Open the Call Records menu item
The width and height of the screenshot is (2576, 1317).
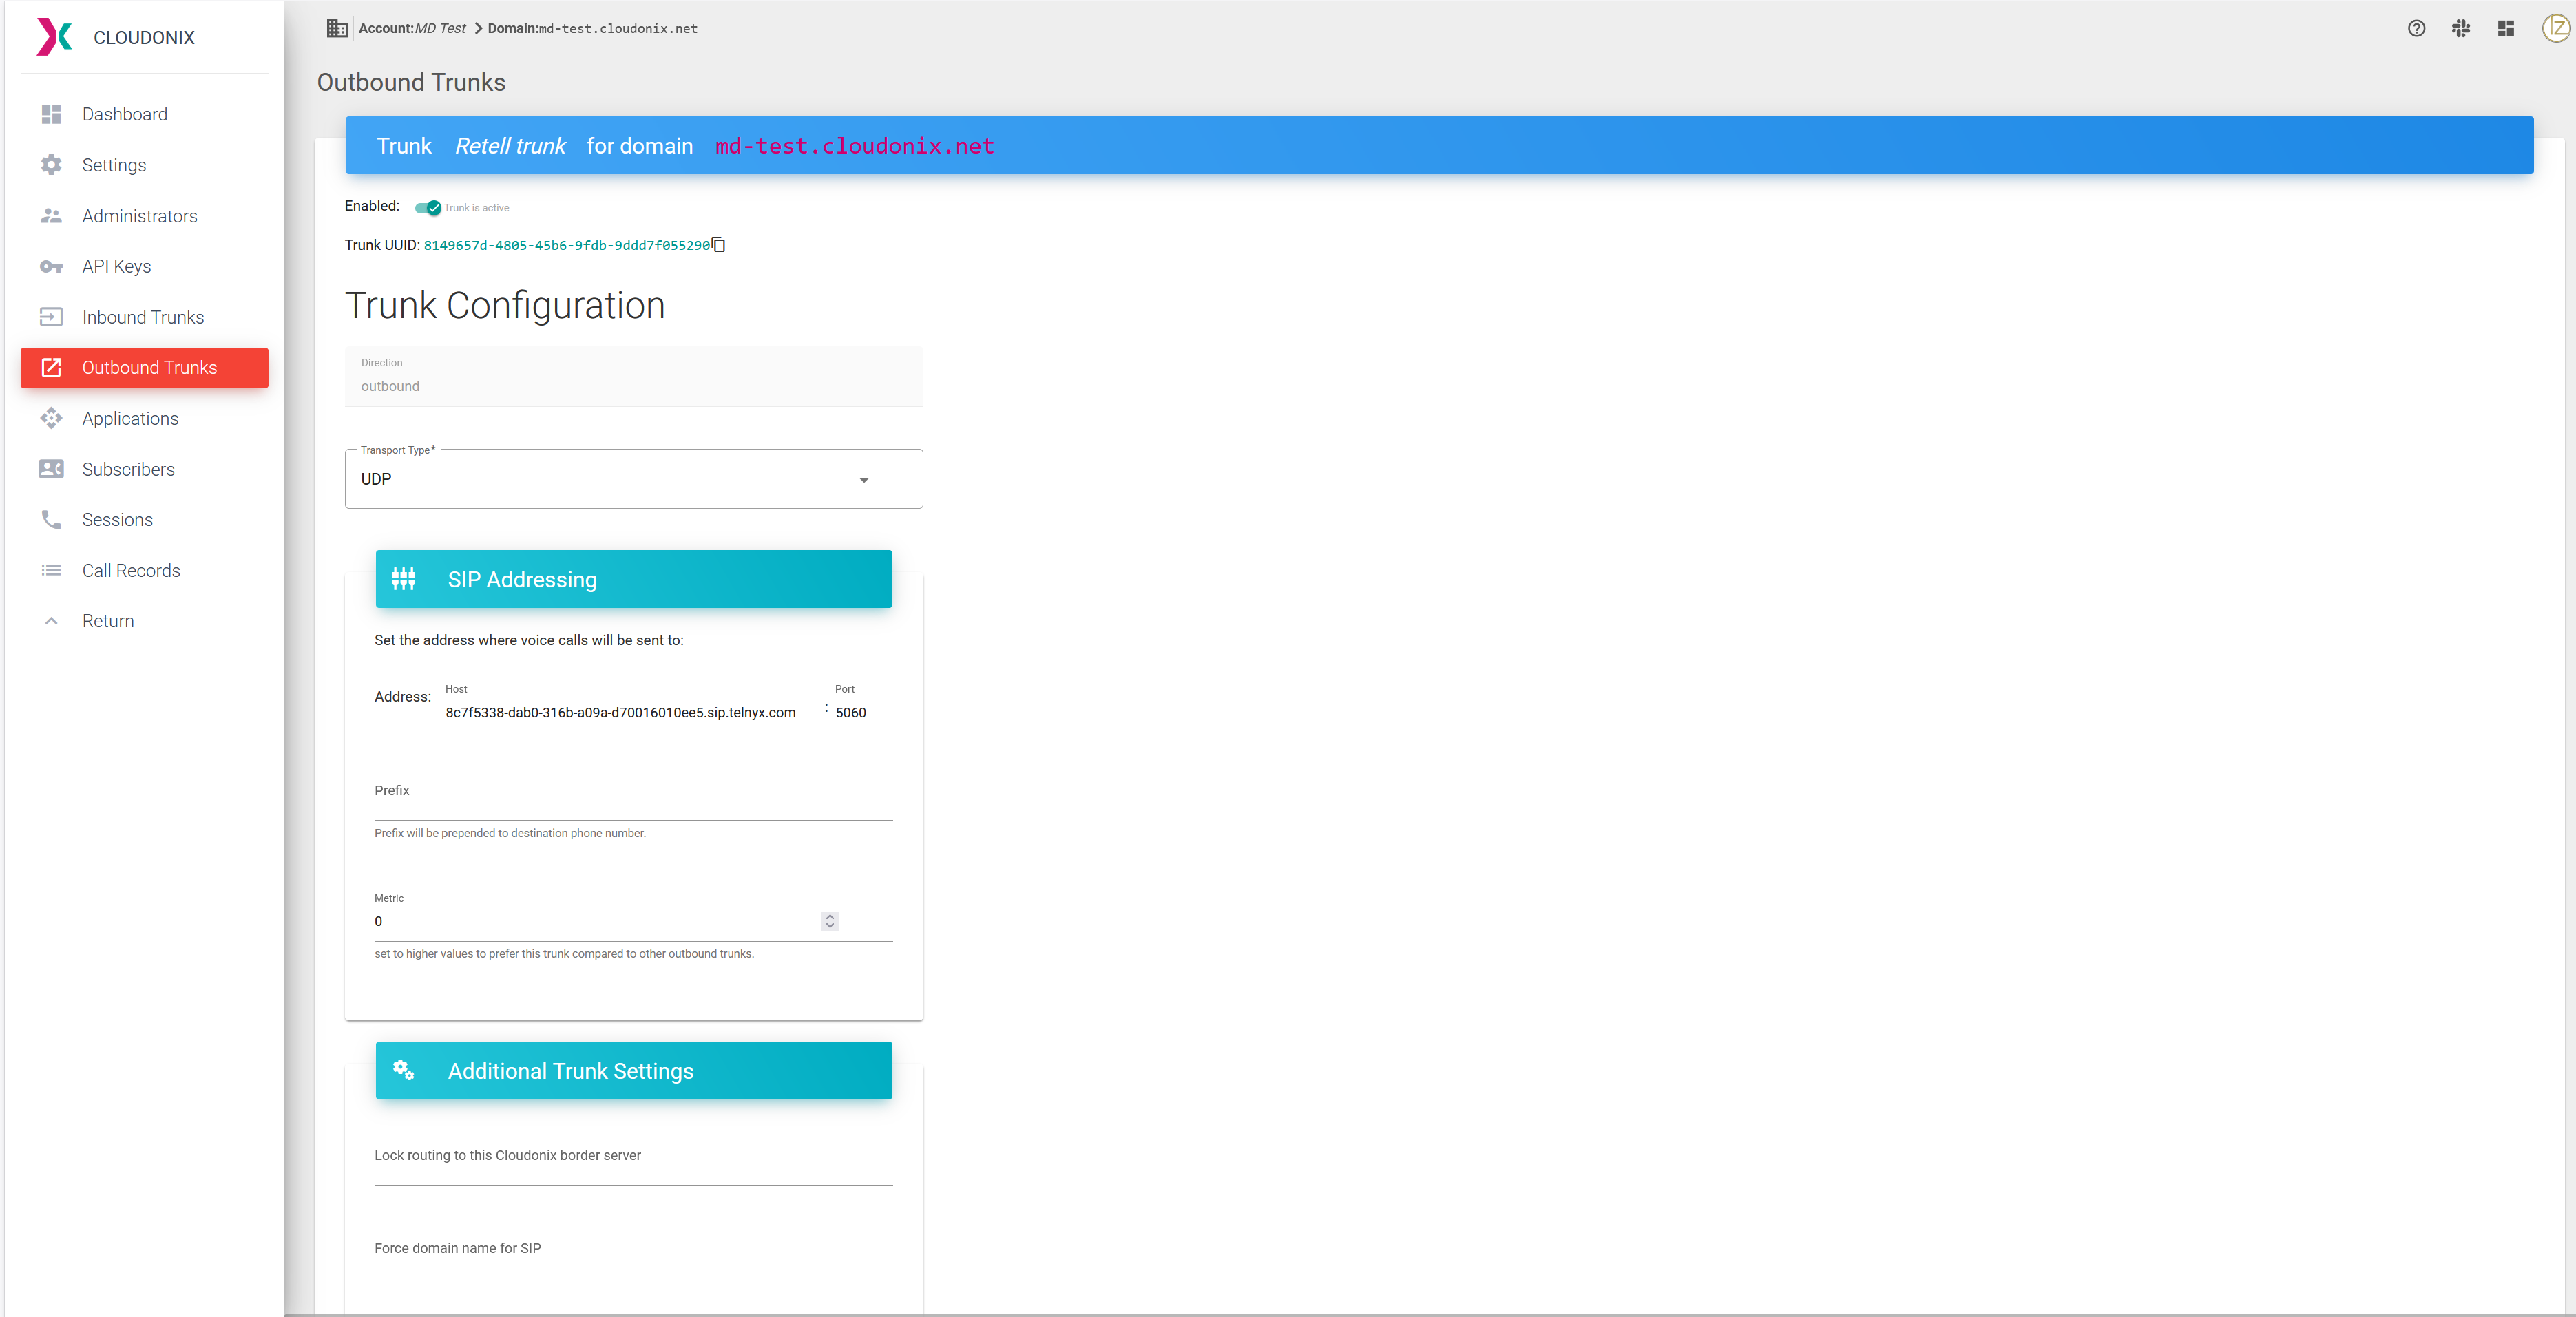(131, 571)
